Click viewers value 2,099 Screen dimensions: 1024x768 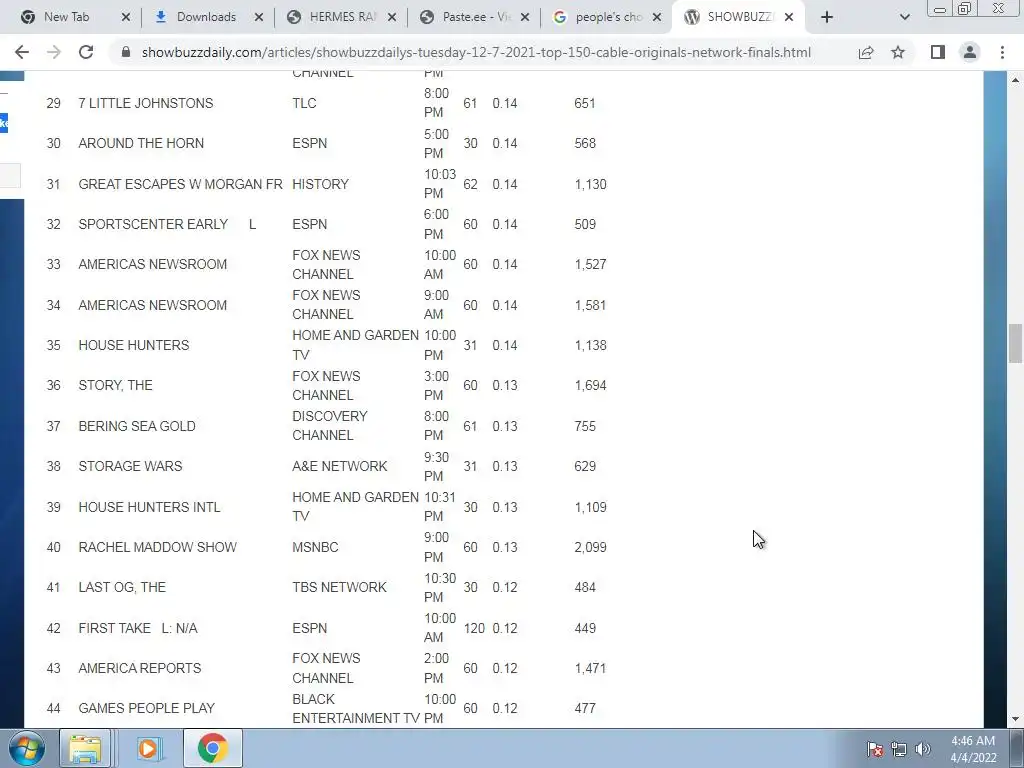(x=590, y=547)
